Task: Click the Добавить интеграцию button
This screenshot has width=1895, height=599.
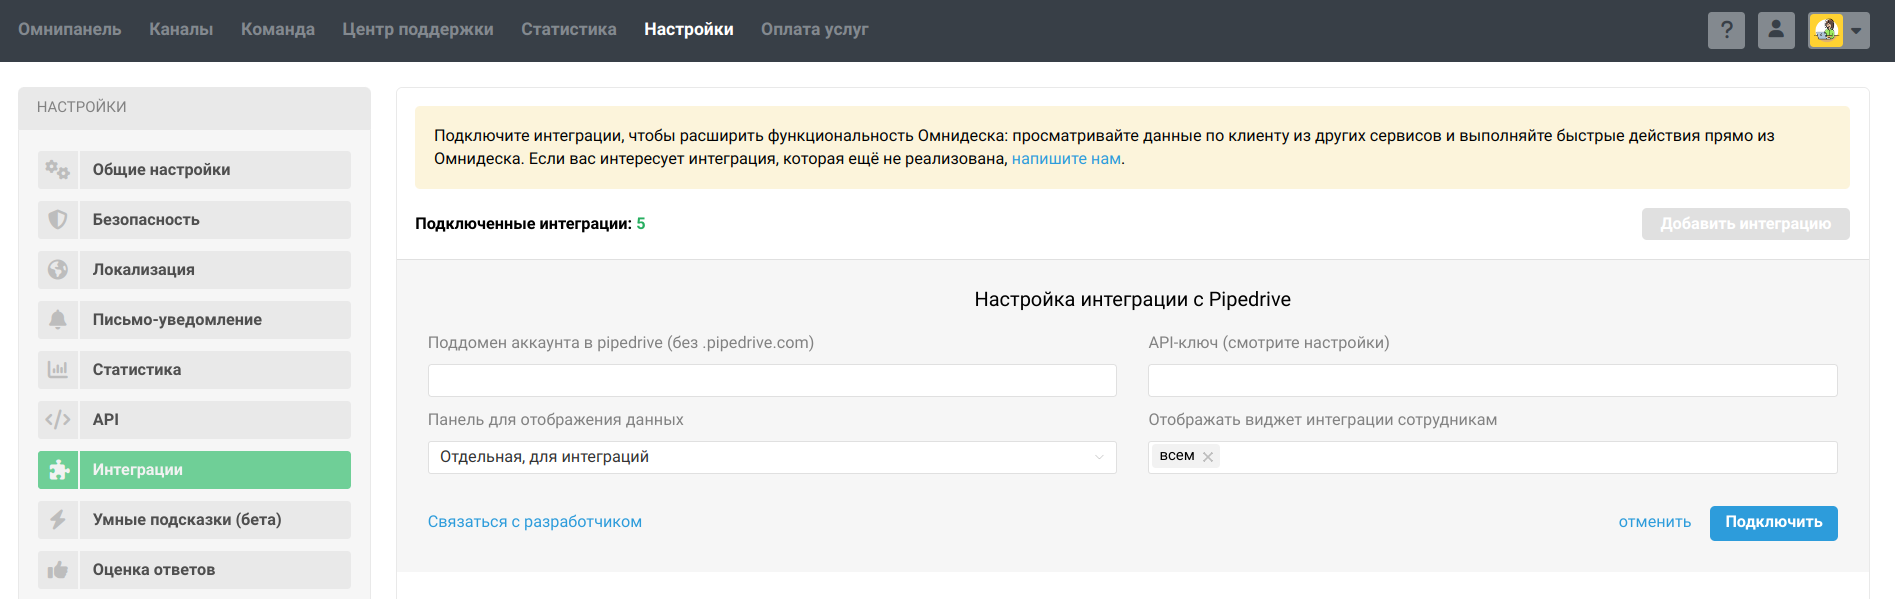Action: click(1746, 224)
